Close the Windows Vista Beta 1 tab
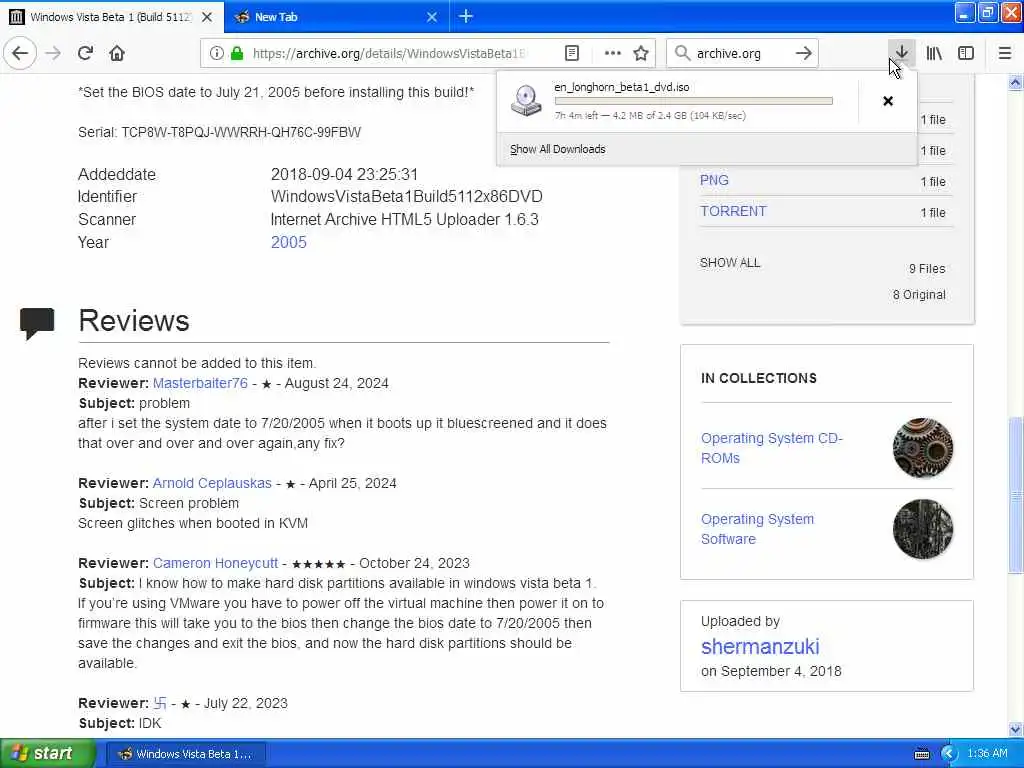The width and height of the screenshot is (1024, 768). coord(207,17)
